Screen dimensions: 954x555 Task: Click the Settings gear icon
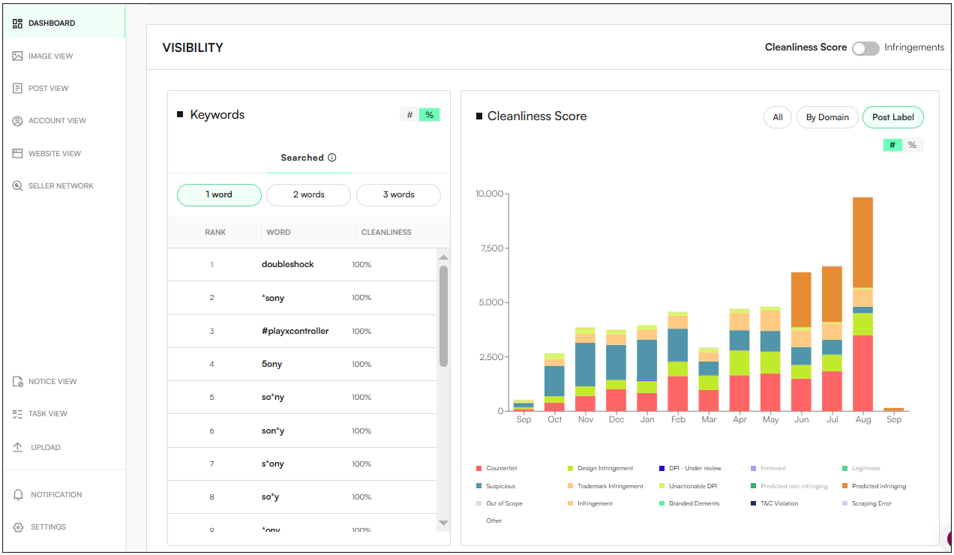pyautogui.click(x=18, y=527)
